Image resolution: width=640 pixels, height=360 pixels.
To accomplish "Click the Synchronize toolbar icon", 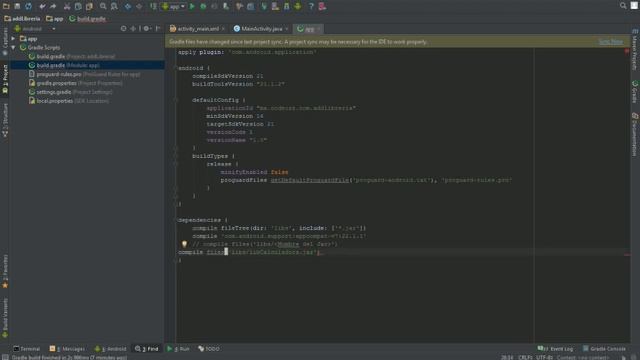I will click(29, 6).
